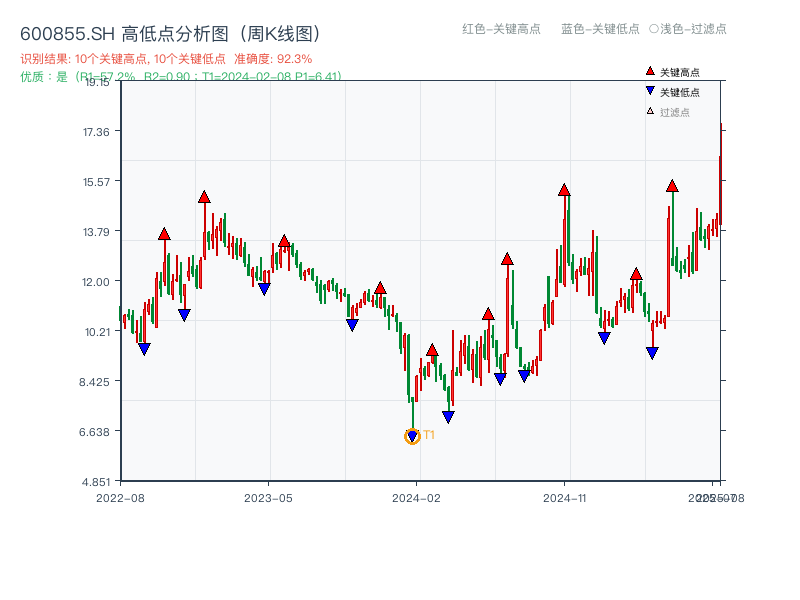Click the 2024-11 x-axis label
Image resolution: width=800 pixels, height=600 pixels.
(x=565, y=498)
